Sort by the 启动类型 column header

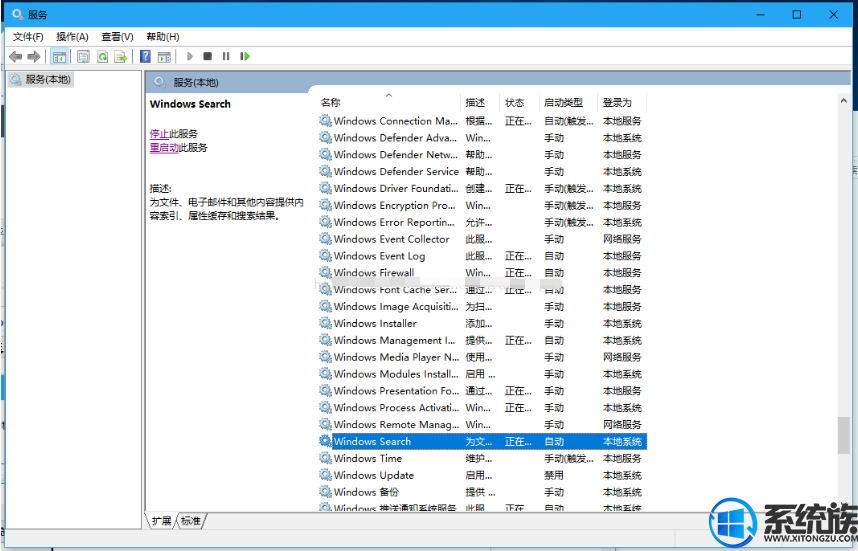(x=568, y=102)
